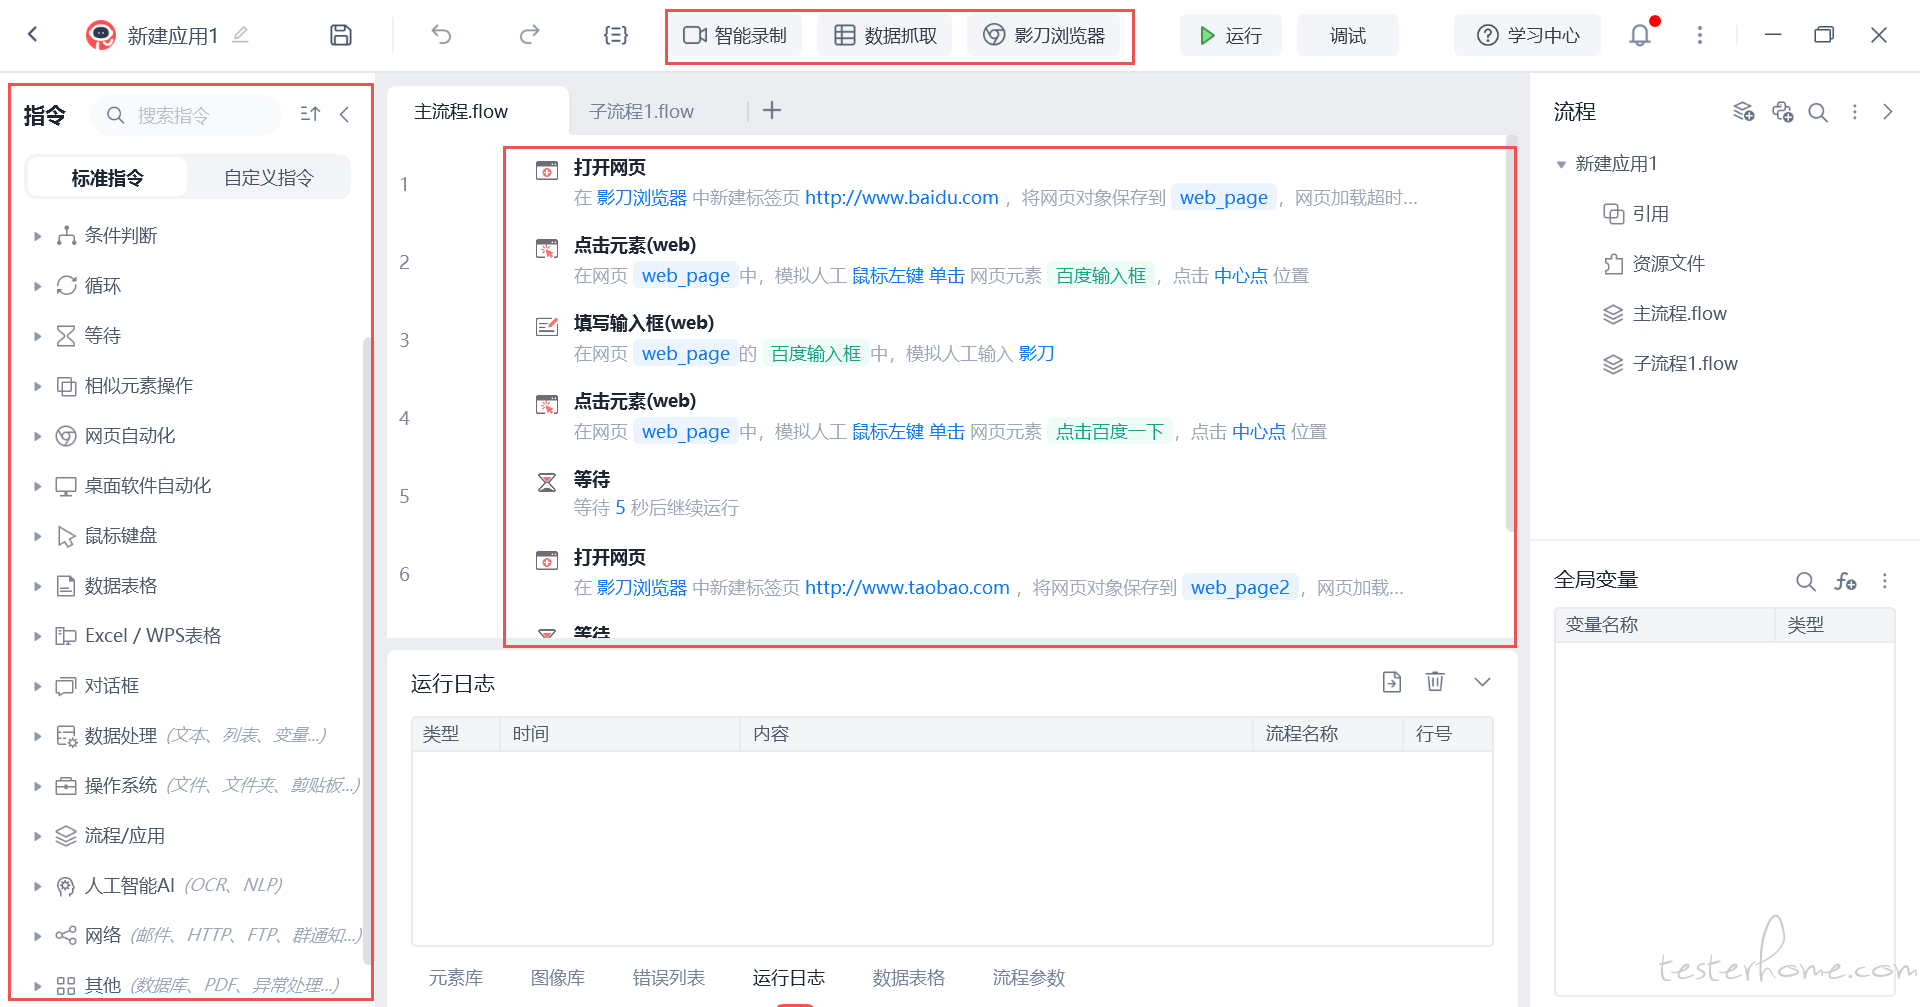This screenshot has width=1920, height=1007.
Task: Expand 条件判断 category
Action: [37, 236]
